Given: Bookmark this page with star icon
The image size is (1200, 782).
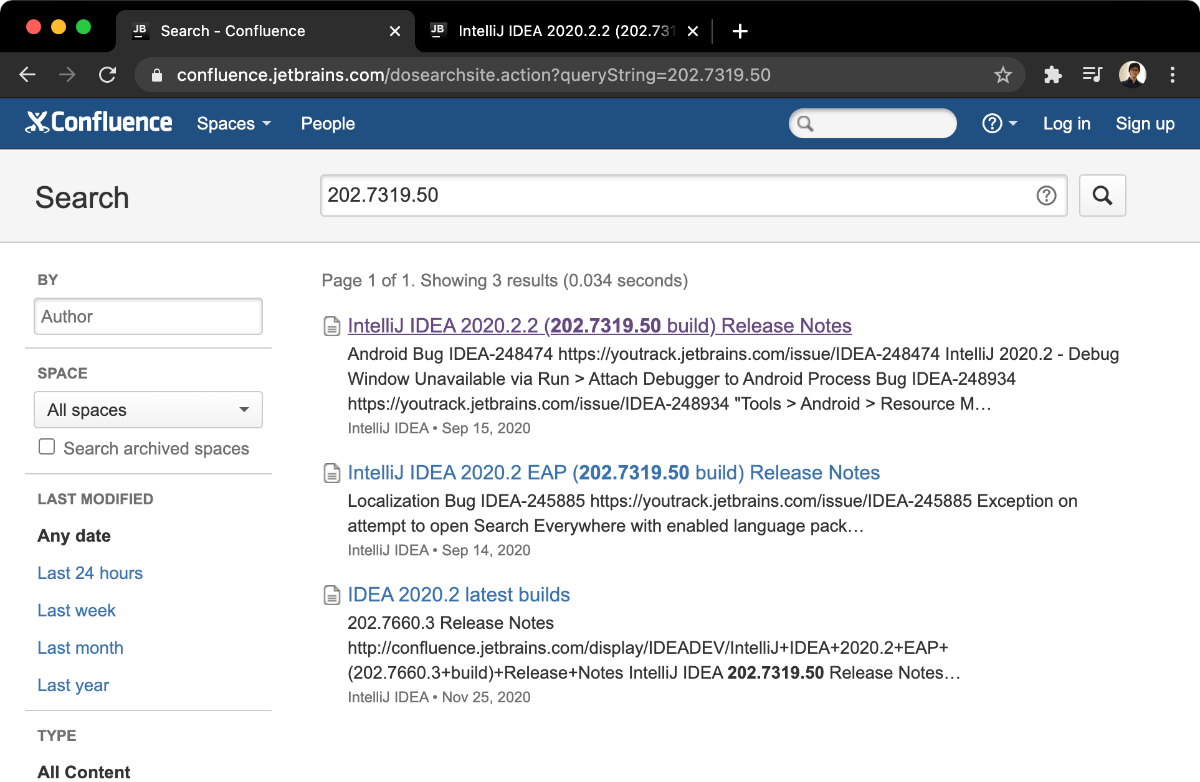Looking at the screenshot, I should [1002, 75].
